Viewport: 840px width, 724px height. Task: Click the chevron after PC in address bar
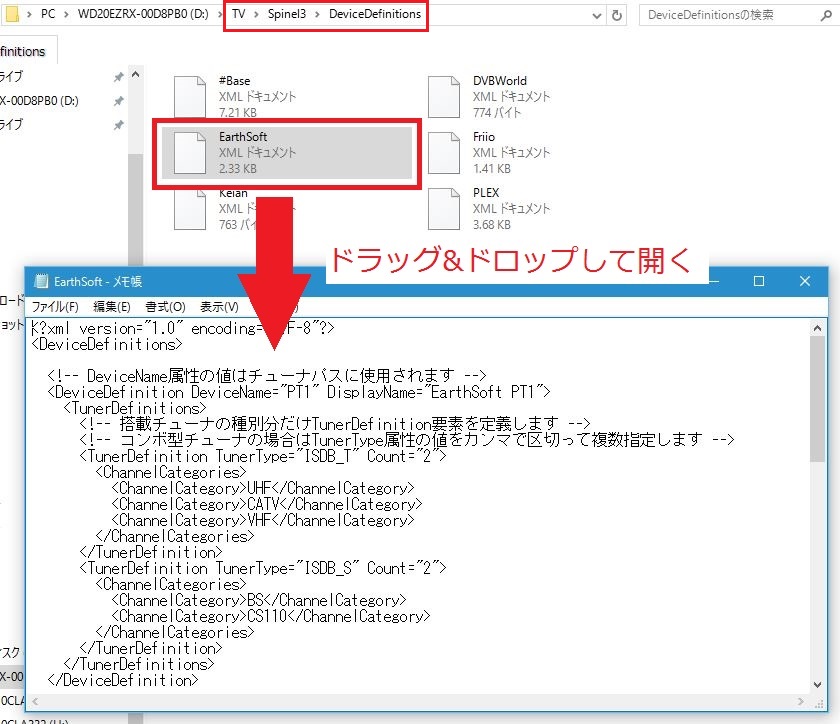pyautogui.click(x=66, y=14)
